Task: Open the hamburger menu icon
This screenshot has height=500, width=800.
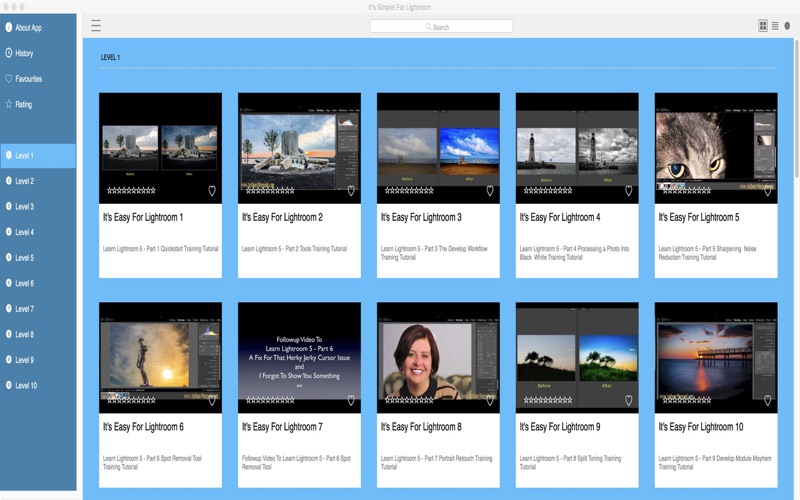Action: click(96, 26)
